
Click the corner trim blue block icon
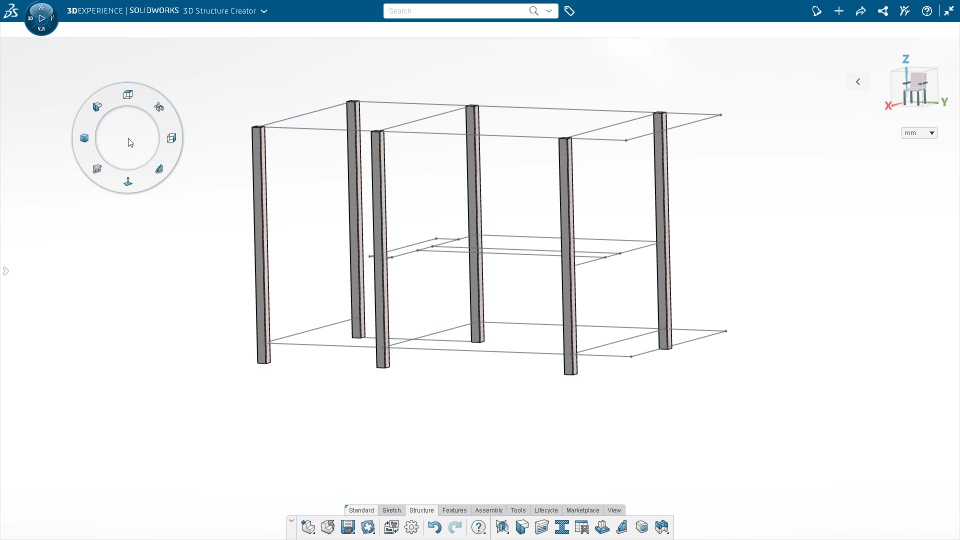[x=522, y=527]
